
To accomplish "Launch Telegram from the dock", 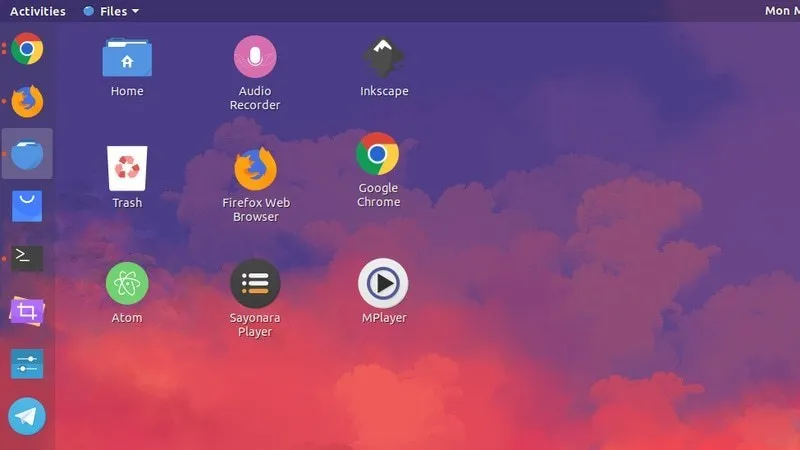I will coord(27,416).
